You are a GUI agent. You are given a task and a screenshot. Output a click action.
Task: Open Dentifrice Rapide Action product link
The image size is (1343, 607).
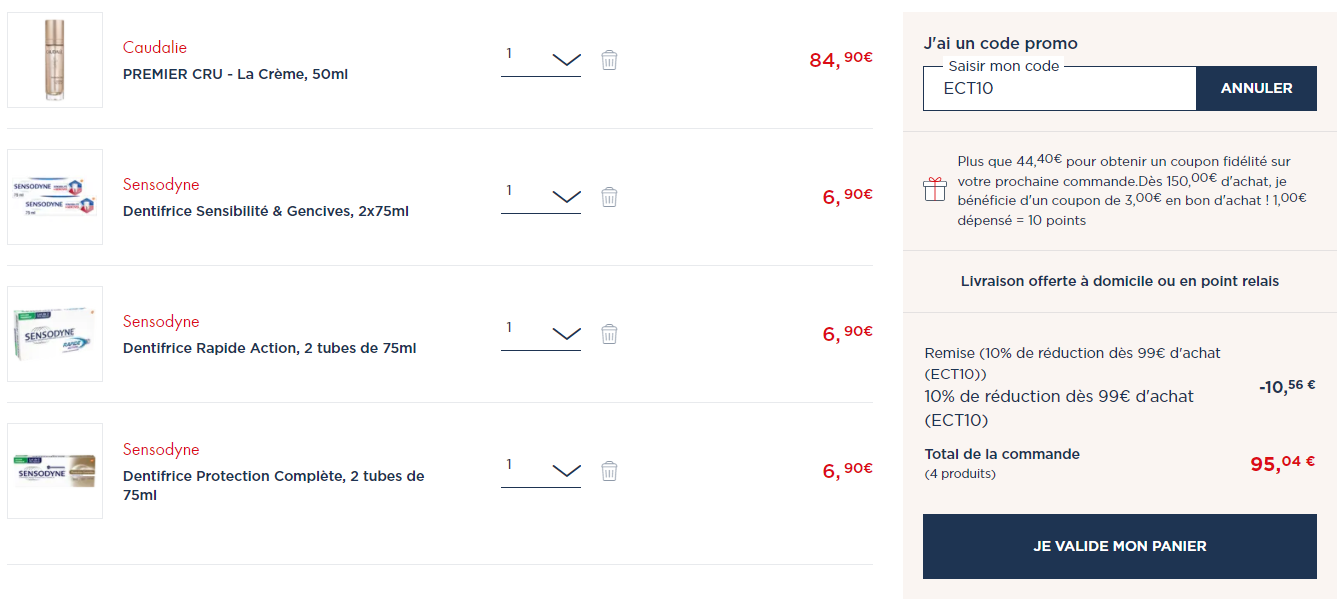[x=270, y=348]
